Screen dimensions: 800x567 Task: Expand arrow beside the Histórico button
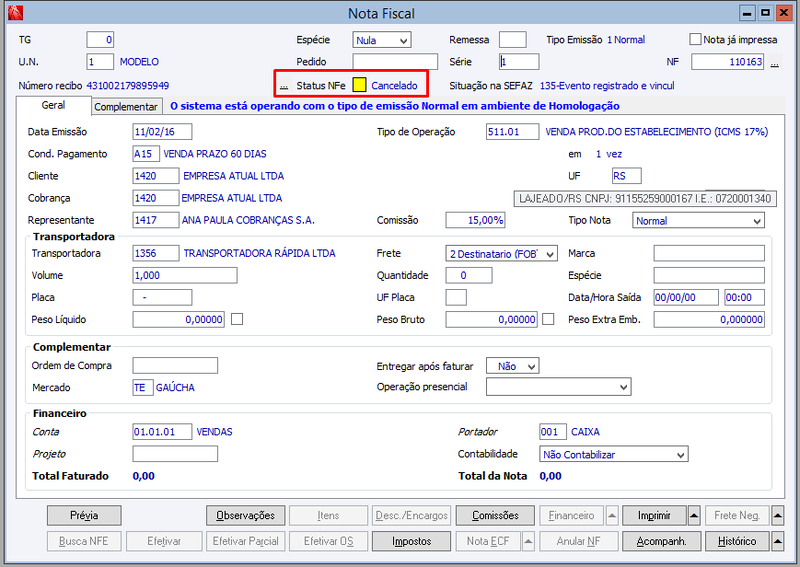(777, 541)
